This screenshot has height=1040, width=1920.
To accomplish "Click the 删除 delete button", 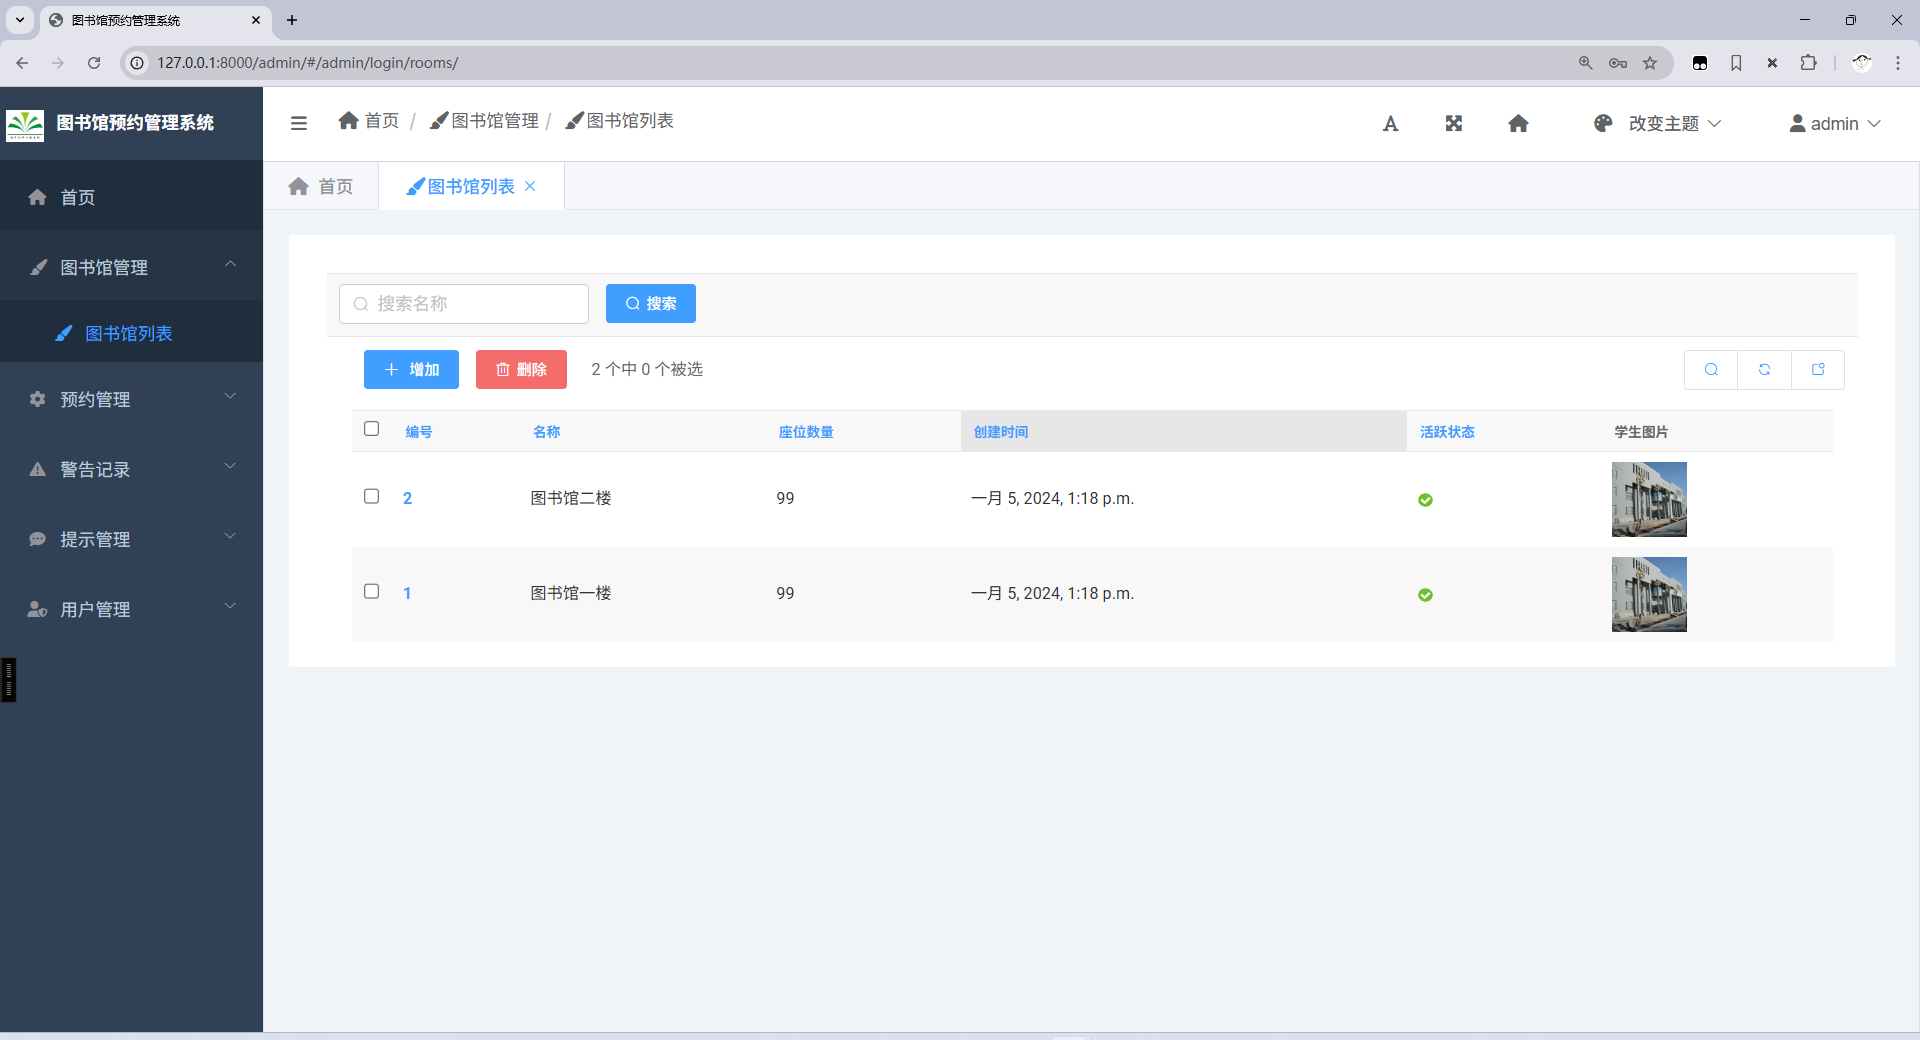I will pos(521,370).
